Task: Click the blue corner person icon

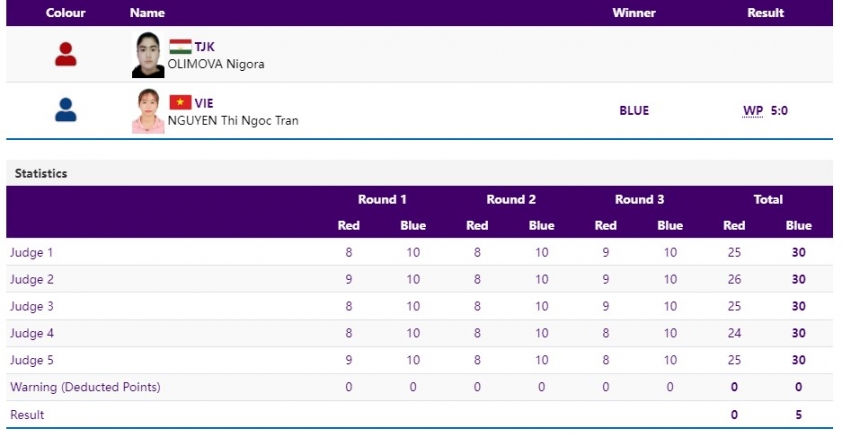Action: tap(66, 110)
